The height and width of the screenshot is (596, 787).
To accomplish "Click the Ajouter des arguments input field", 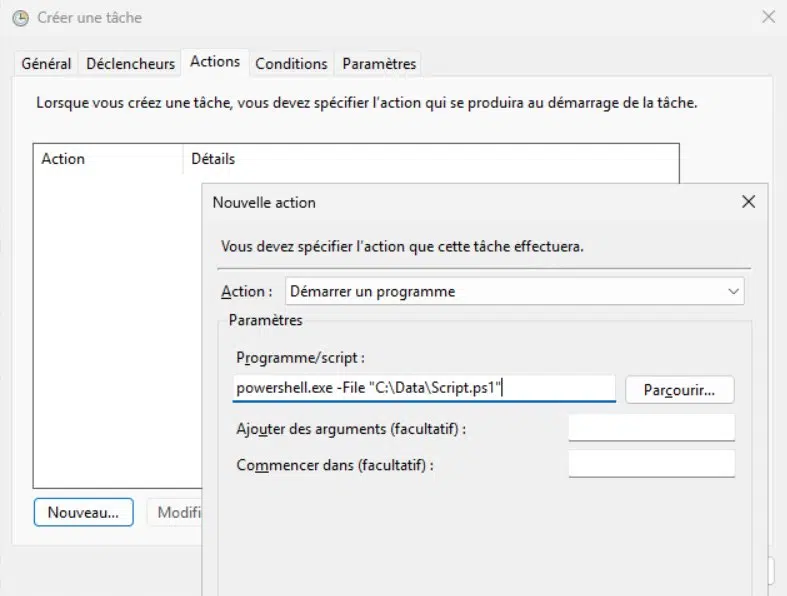I will (x=651, y=428).
